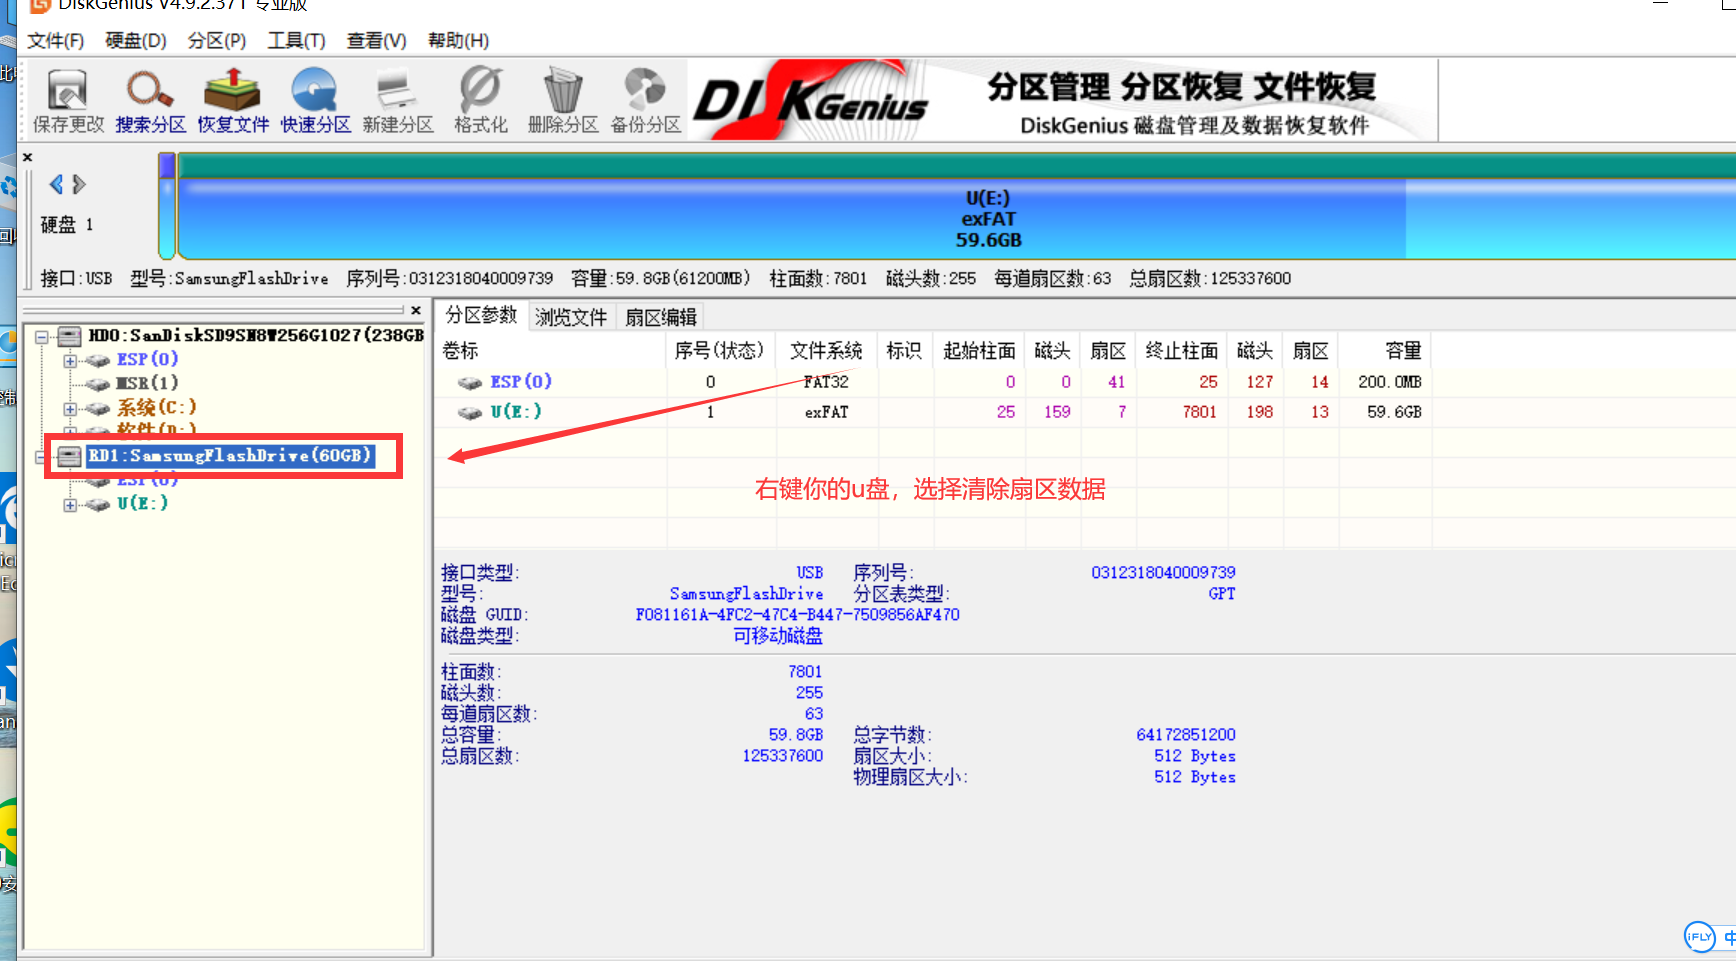Image resolution: width=1736 pixels, height=961 pixels.
Task: Open the 查看(V) menu
Action: pyautogui.click(x=376, y=40)
